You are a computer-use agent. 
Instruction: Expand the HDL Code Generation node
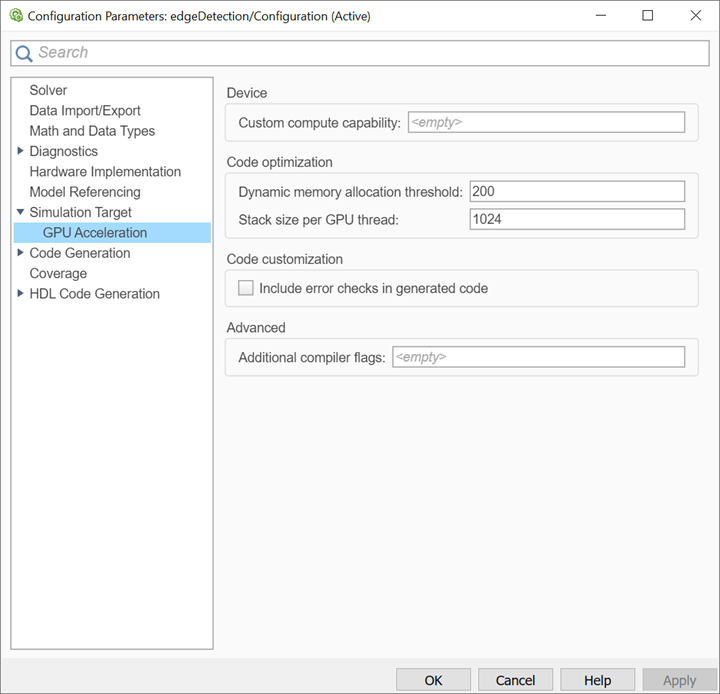point(21,294)
